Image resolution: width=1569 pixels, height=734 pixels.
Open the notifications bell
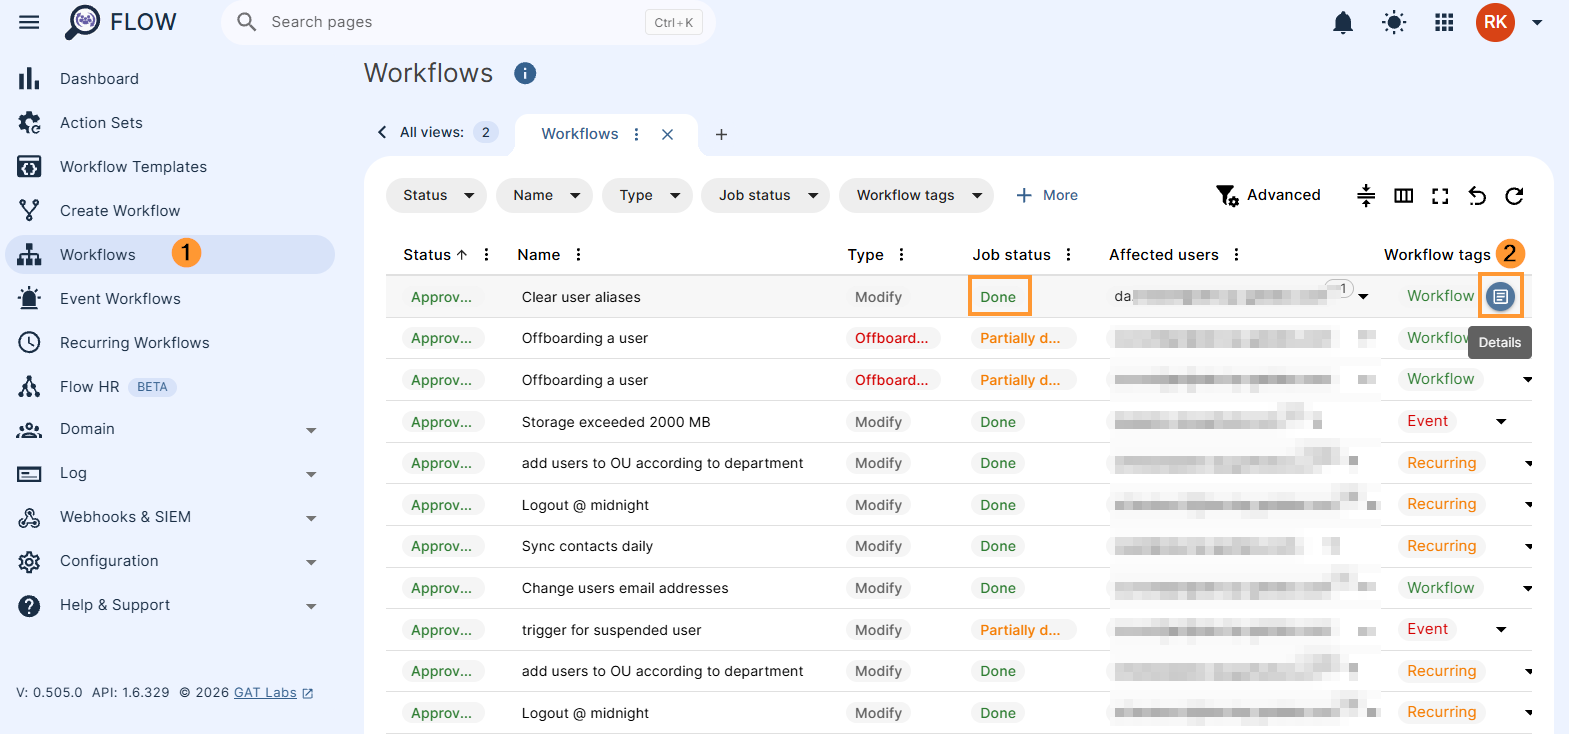(1343, 22)
